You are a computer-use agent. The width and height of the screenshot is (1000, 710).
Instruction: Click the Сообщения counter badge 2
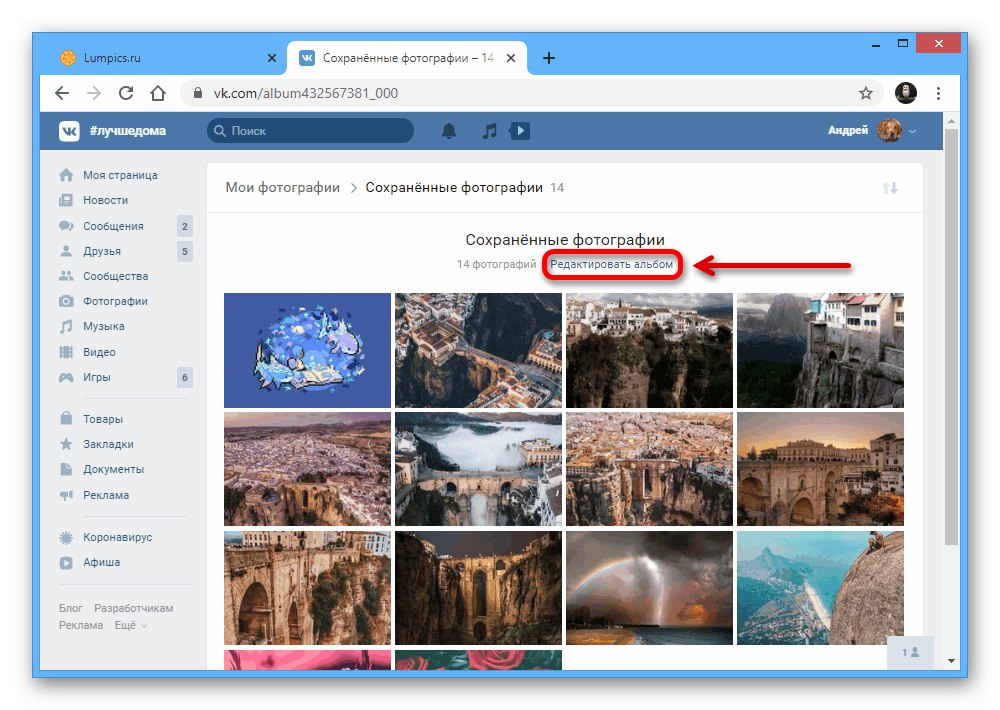(185, 226)
